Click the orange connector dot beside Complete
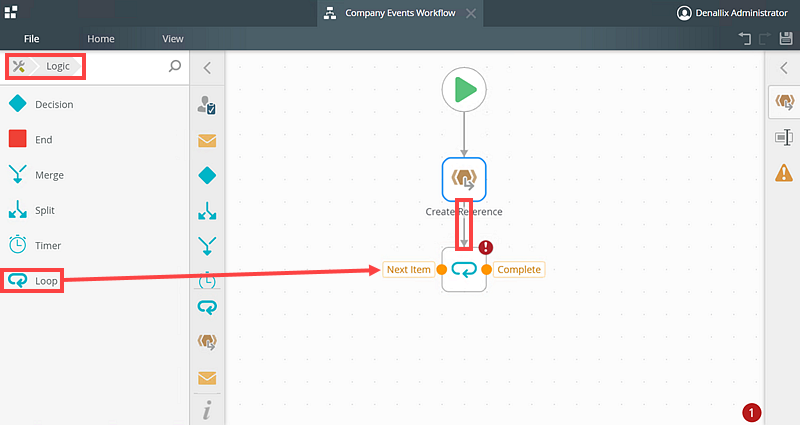Image resolution: width=800 pixels, height=425 pixels. [x=487, y=269]
